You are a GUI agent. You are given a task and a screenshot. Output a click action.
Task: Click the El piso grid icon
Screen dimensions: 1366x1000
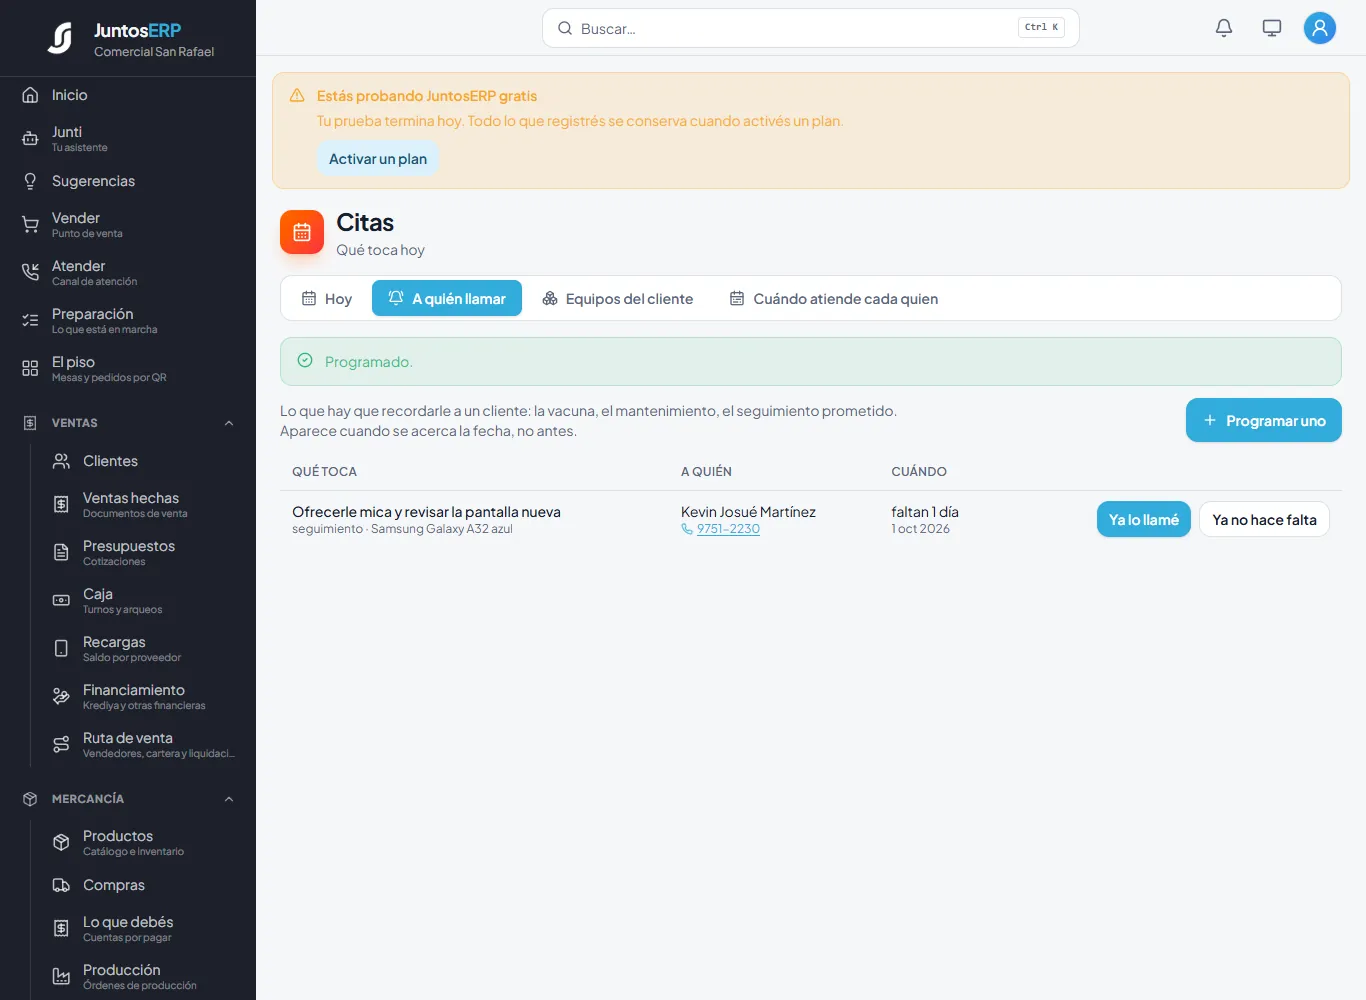click(30, 369)
